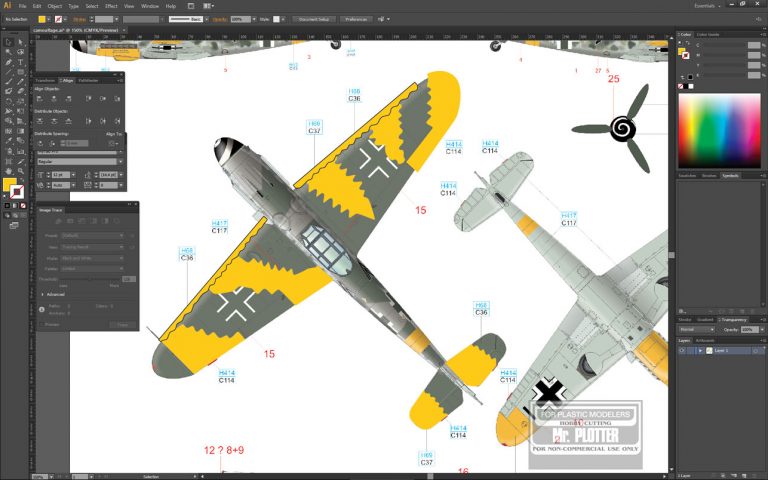Click Horizontal Distribute Right icon
The width and height of the screenshot is (768, 480).
[x=117, y=121]
